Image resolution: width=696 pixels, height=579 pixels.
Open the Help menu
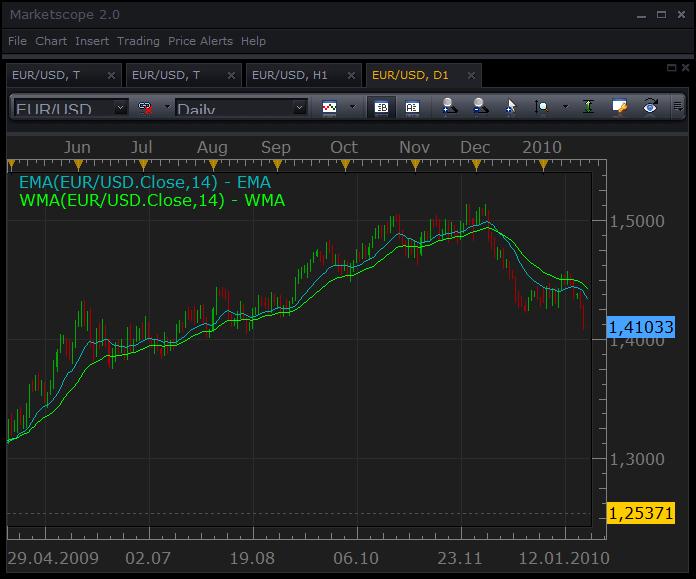click(253, 41)
